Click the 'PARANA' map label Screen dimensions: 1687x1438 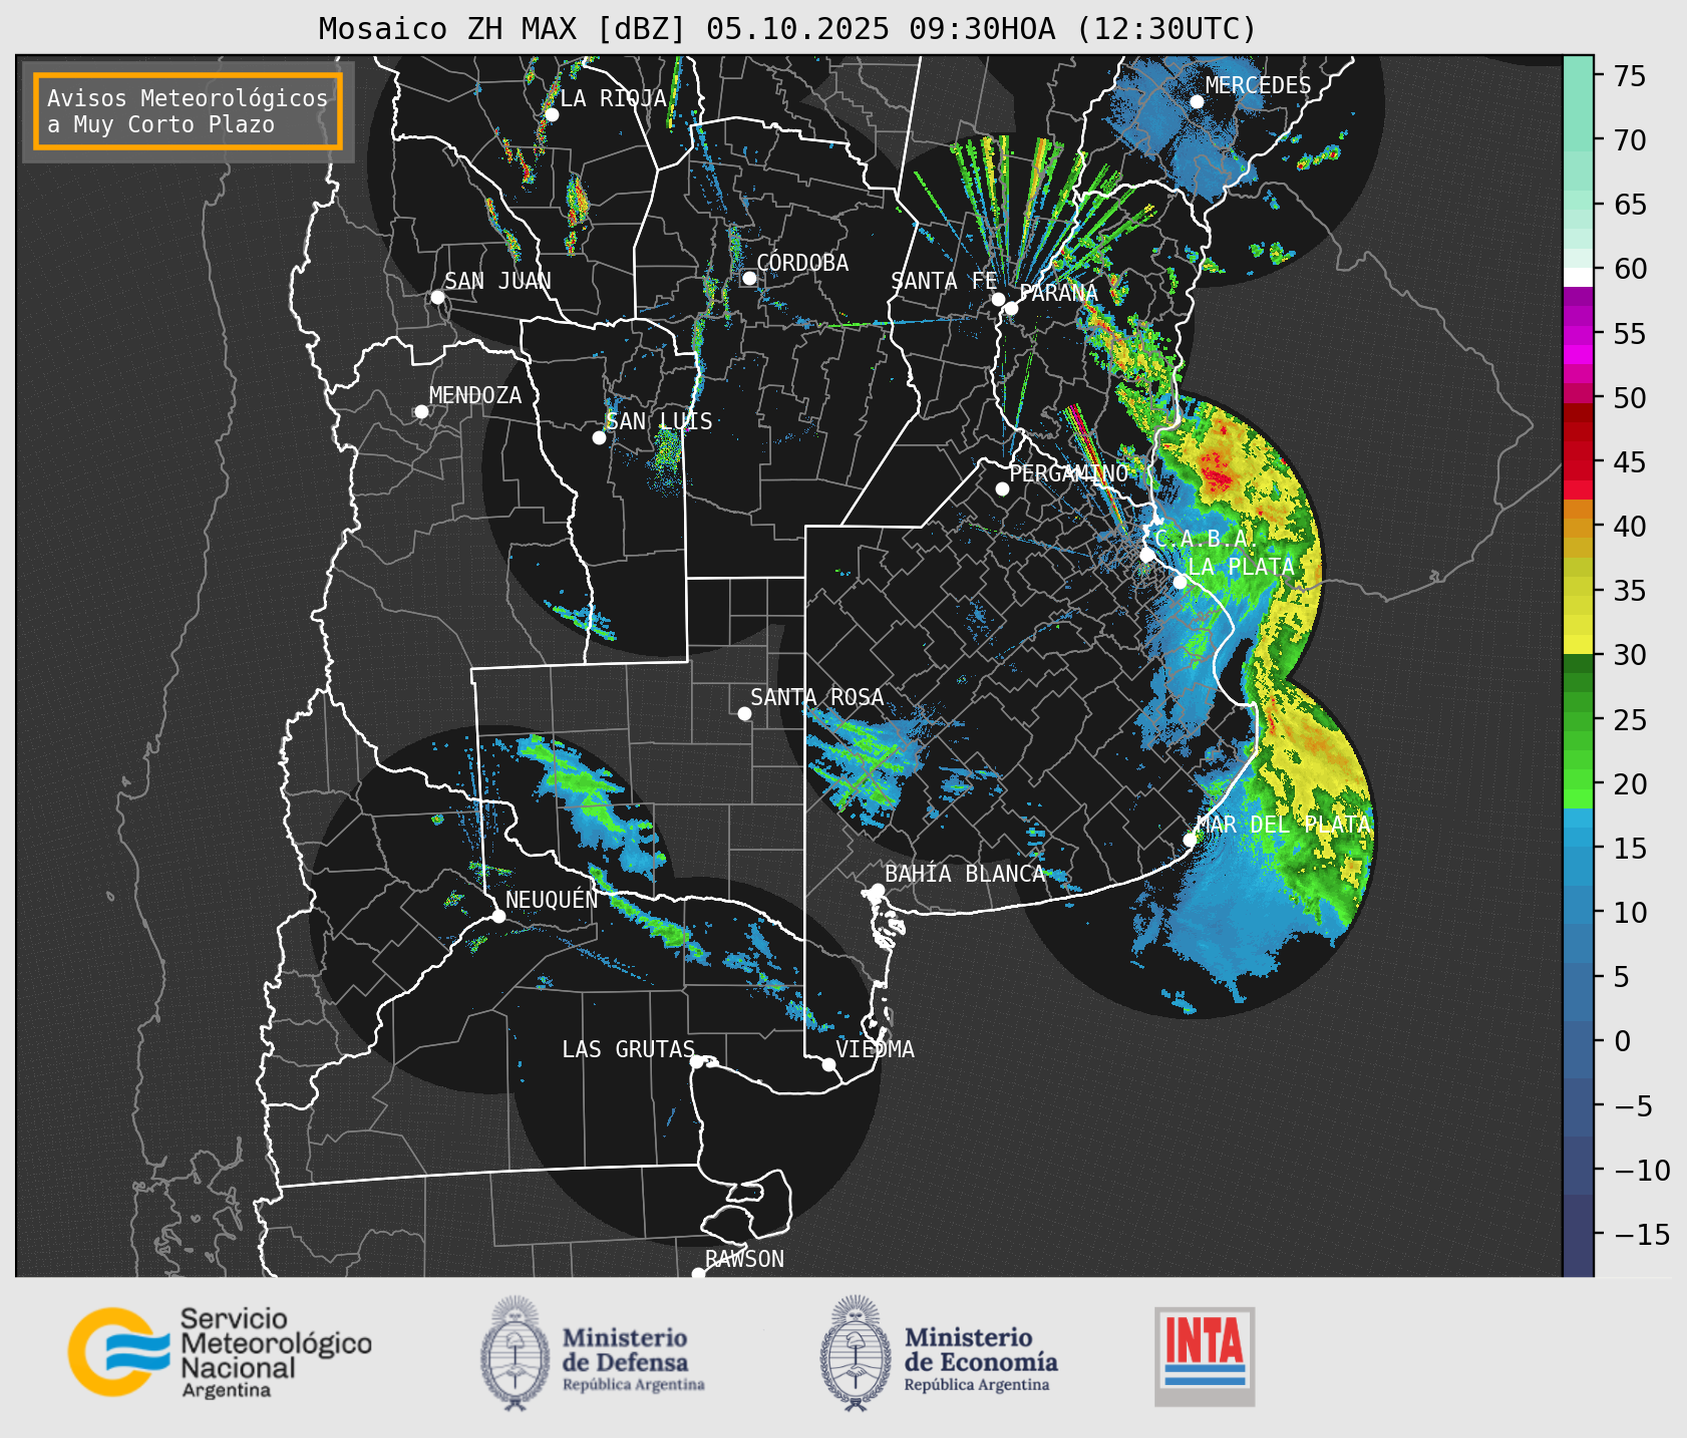[x=1058, y=293]
